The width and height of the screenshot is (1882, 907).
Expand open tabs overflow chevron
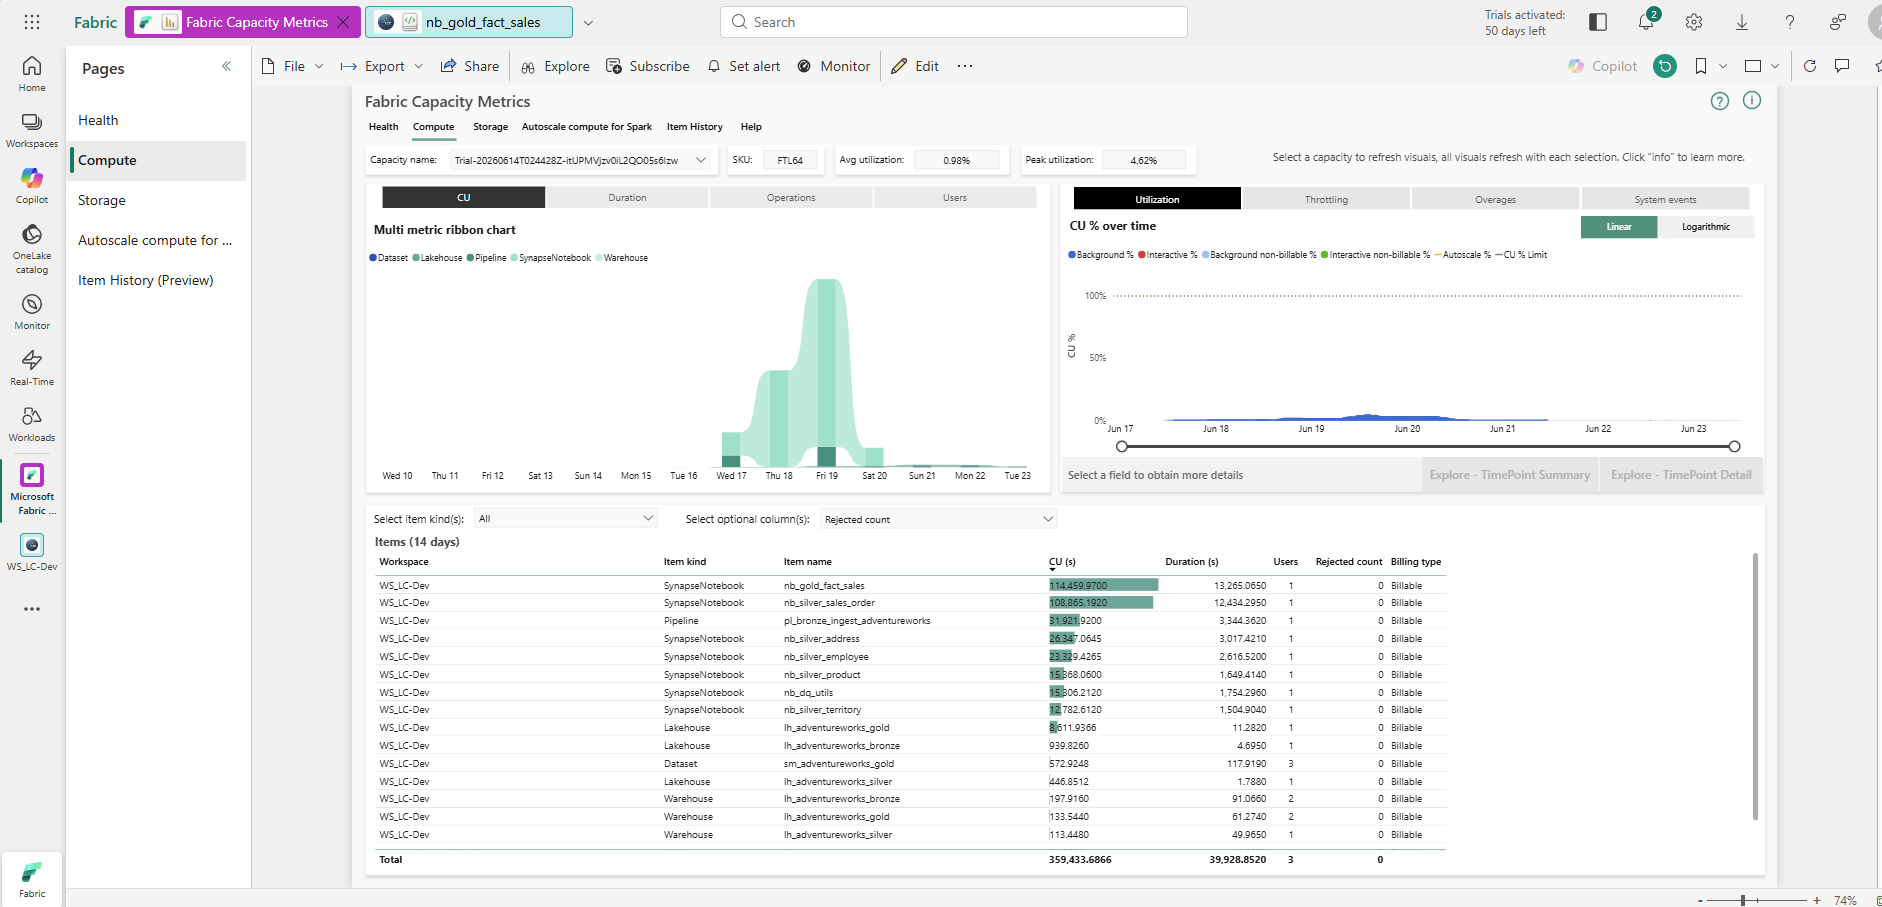click(x=588, y=22)
